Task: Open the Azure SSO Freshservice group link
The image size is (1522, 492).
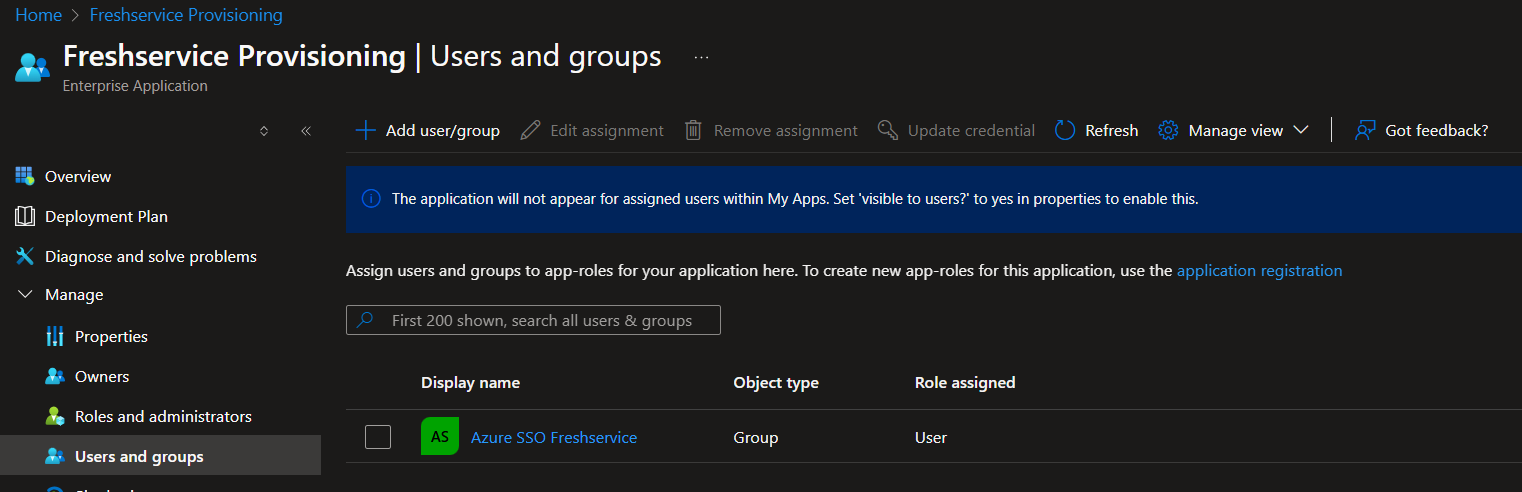Action: pyautogui.click(x=554, y=437)
